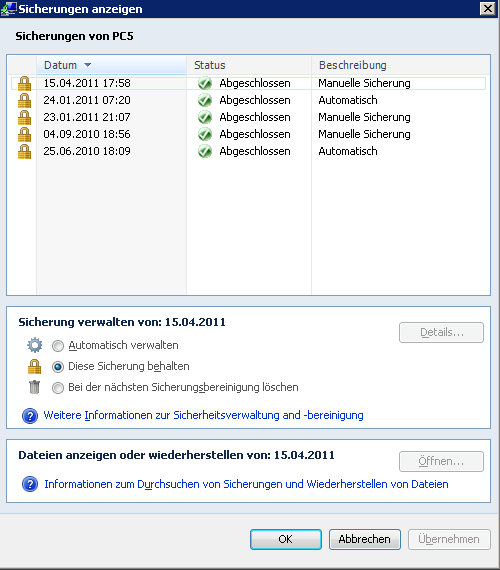Open Weitere Informationen zur Sicherheitsverwaltung link
Screen dimensions: 500x570
coord(203,415)
